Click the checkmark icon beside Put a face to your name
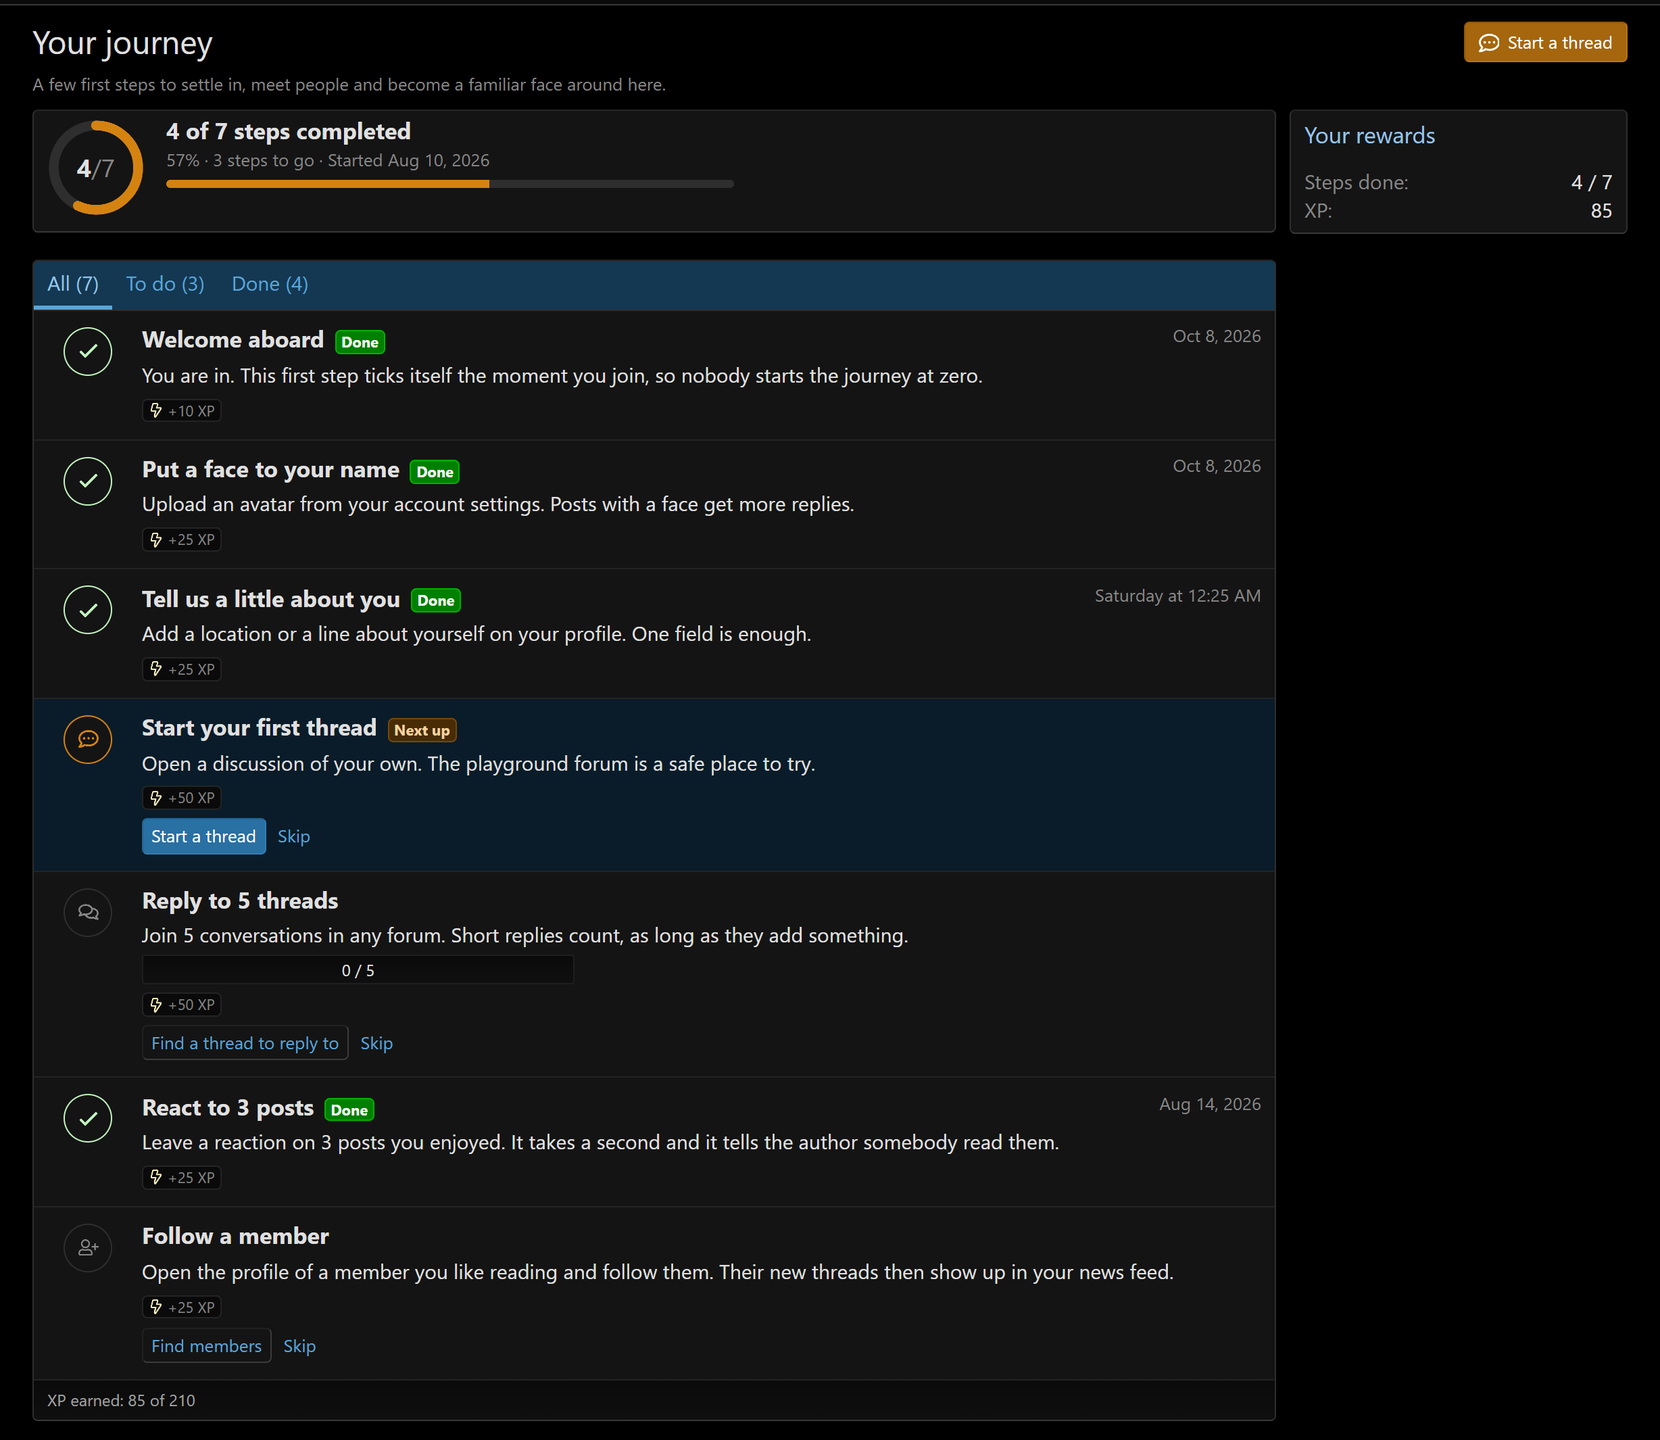Viewport: 1660px width, 1440px height. (x=88, y=481)
